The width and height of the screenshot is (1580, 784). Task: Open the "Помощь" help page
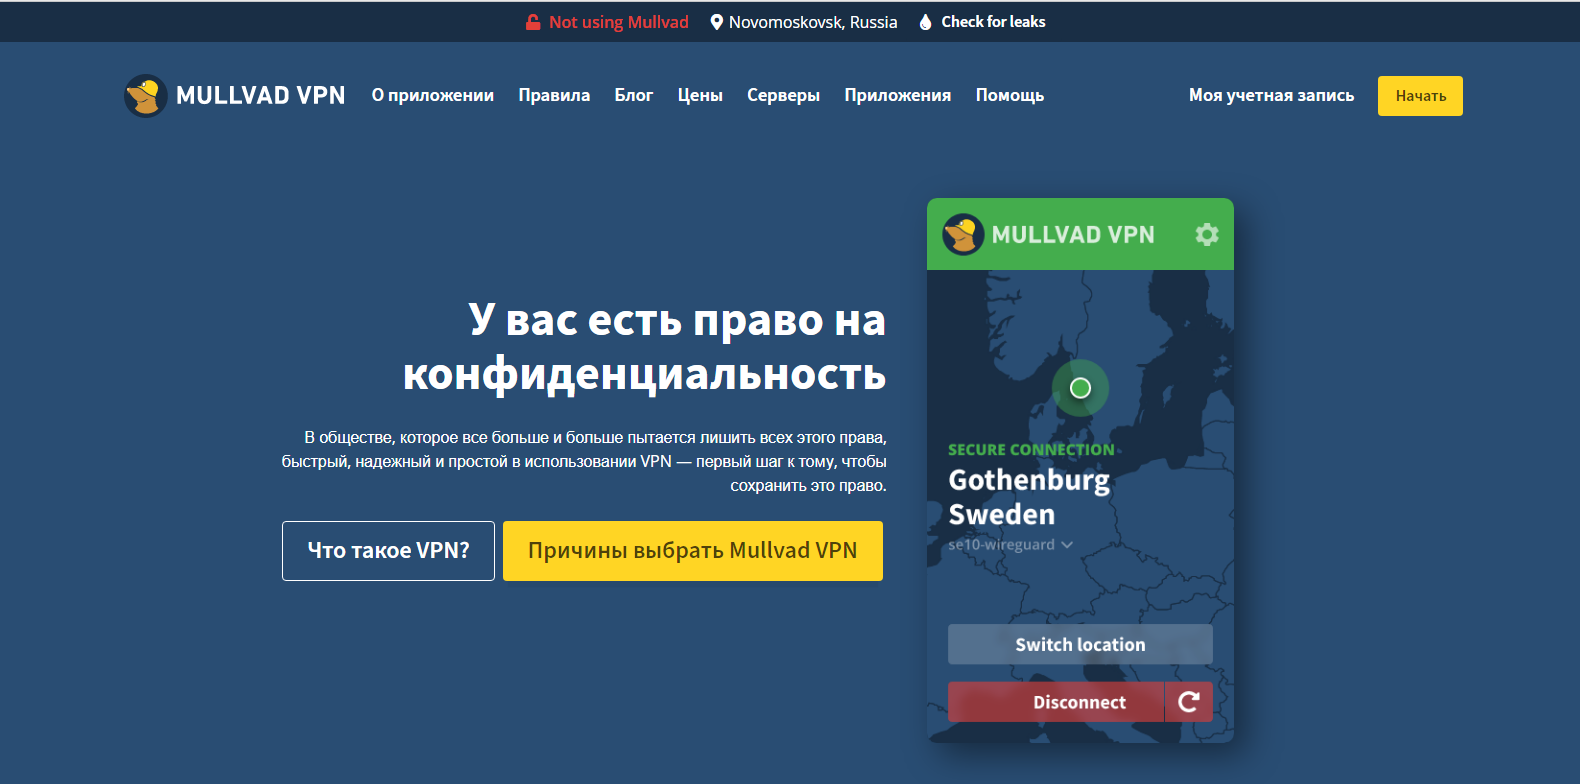tap(1010, 95)
